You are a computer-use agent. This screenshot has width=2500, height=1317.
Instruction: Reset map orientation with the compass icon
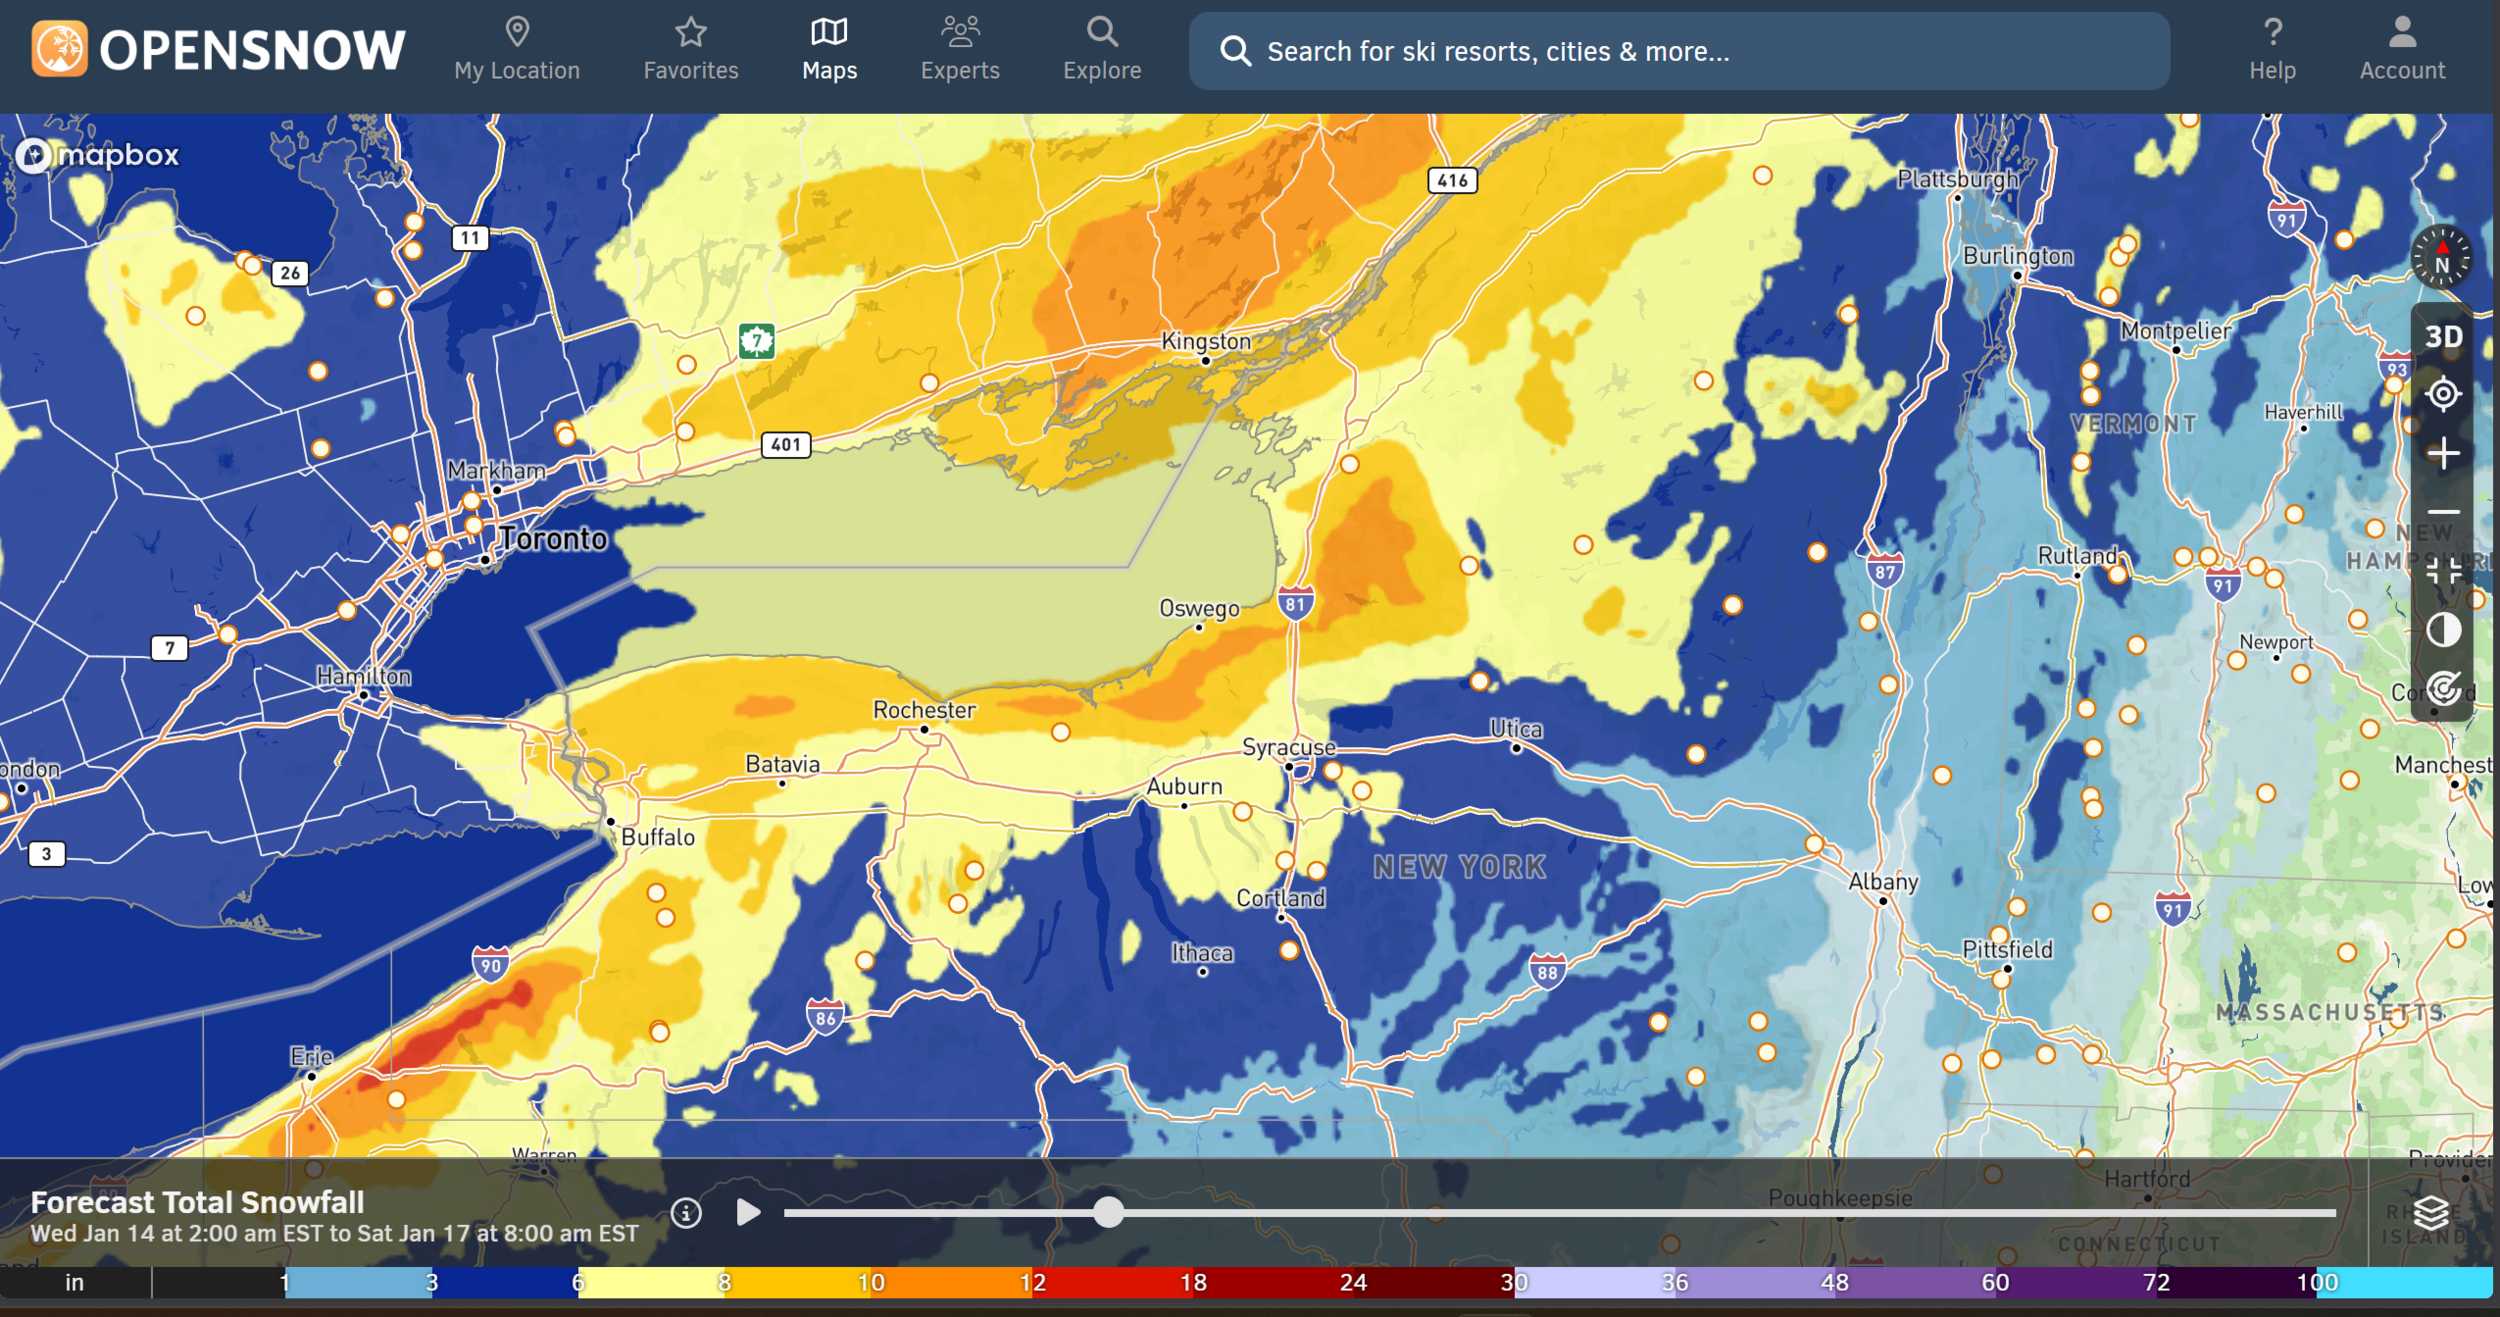(x=2441, y=258)
